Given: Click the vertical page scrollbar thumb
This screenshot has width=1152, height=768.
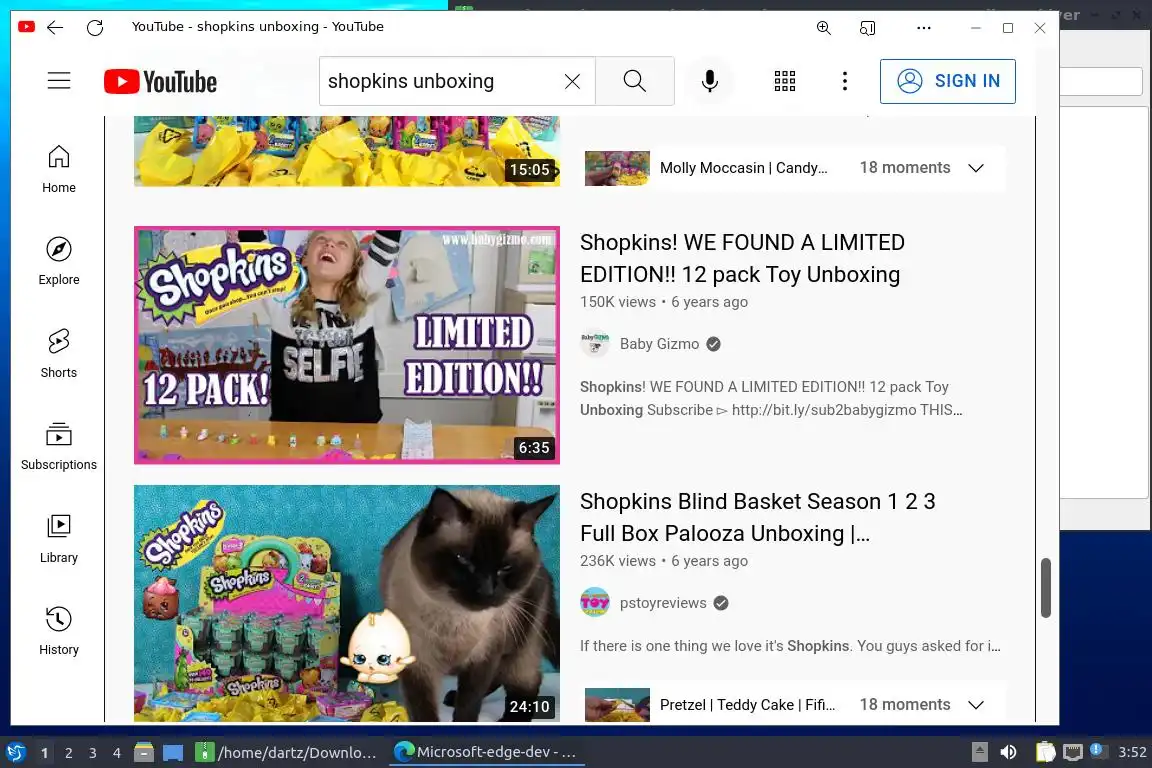Looking at the screenshot, I should click(x=1045, y=588).
